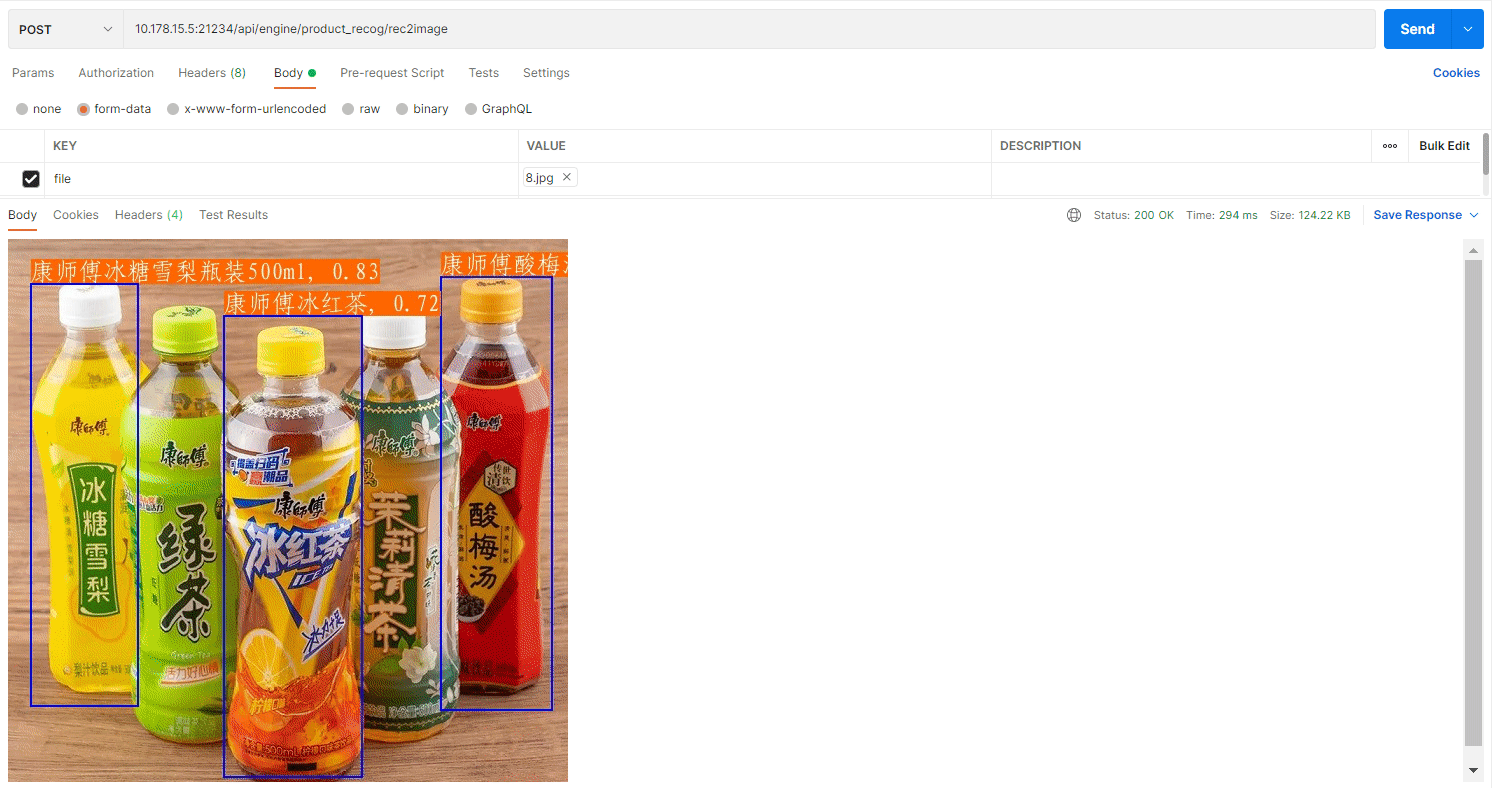The image size is (1498, 788).
Task: Click the 8.jpg file chip
Action: coord(549,178)
